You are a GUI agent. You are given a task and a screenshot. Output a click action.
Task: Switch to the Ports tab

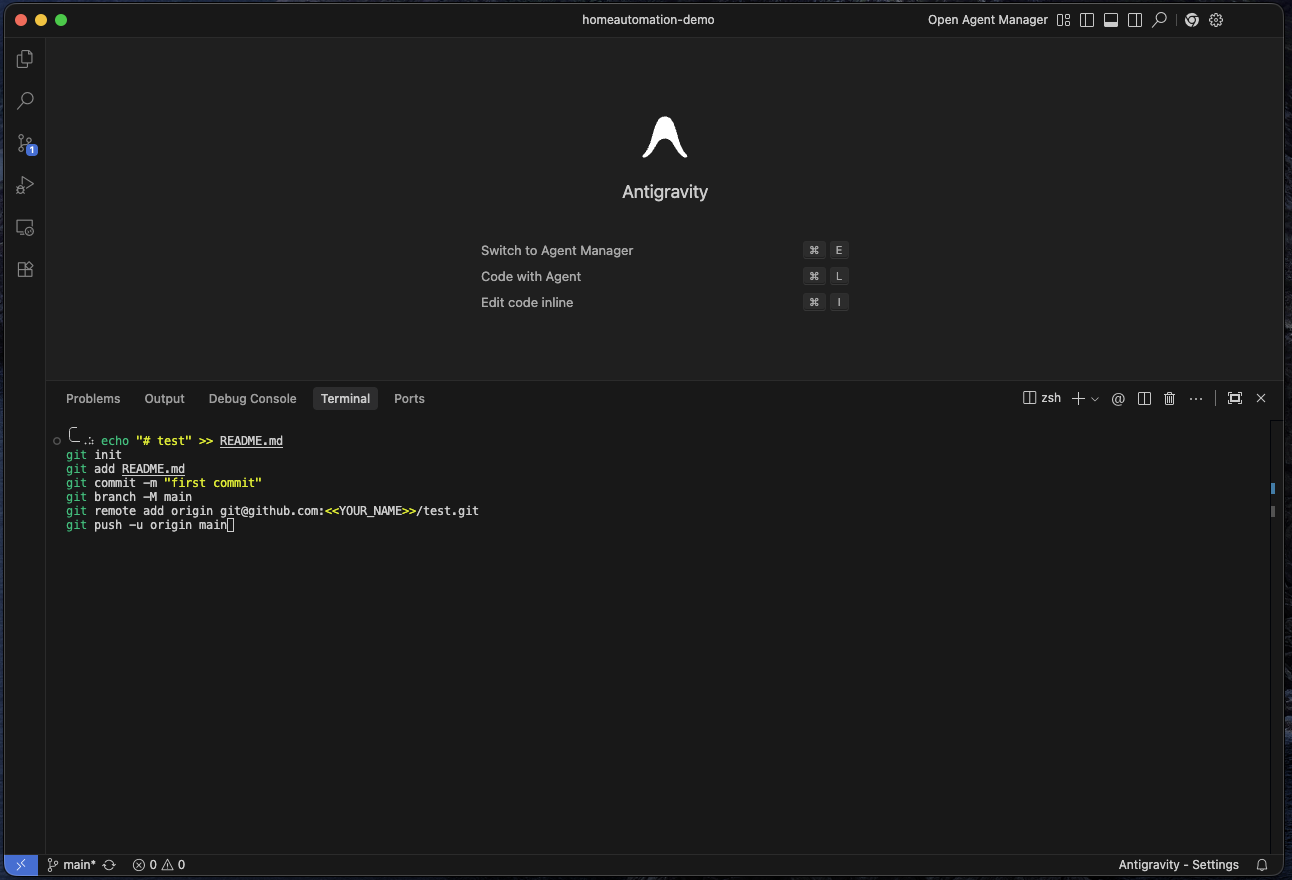[409, 398]
